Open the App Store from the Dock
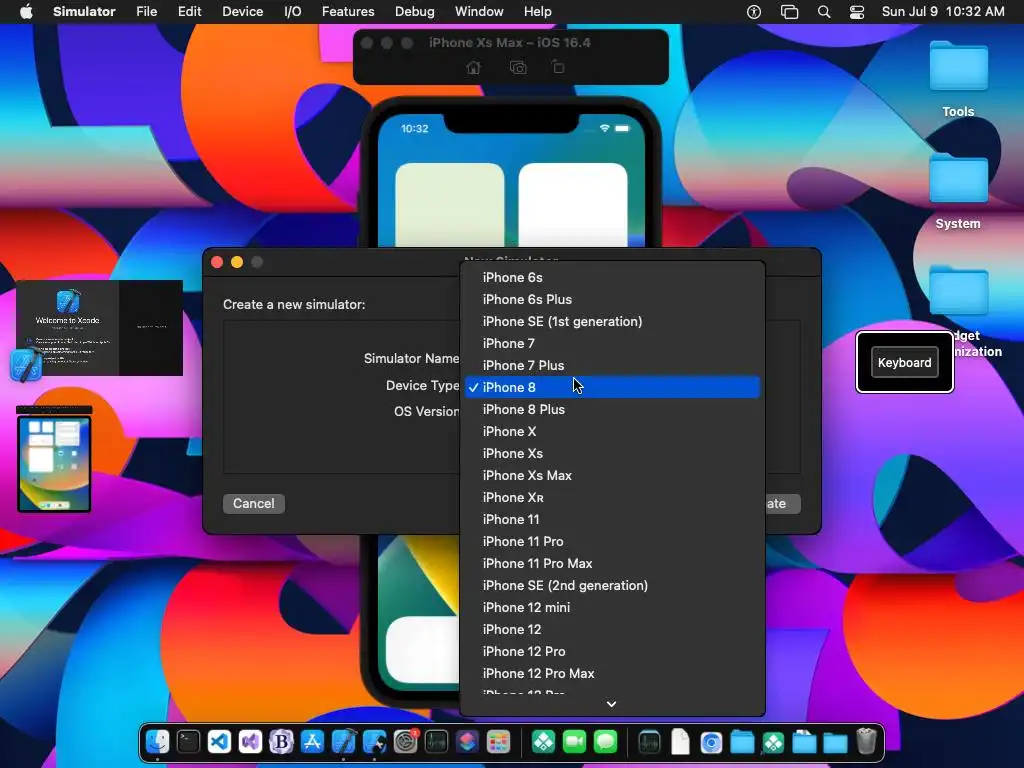 [x=312, y=742]
